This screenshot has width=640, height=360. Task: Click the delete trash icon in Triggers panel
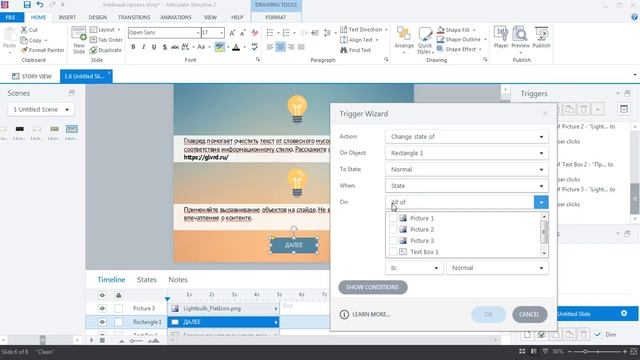pyautogui.click(x=583, y=109)
